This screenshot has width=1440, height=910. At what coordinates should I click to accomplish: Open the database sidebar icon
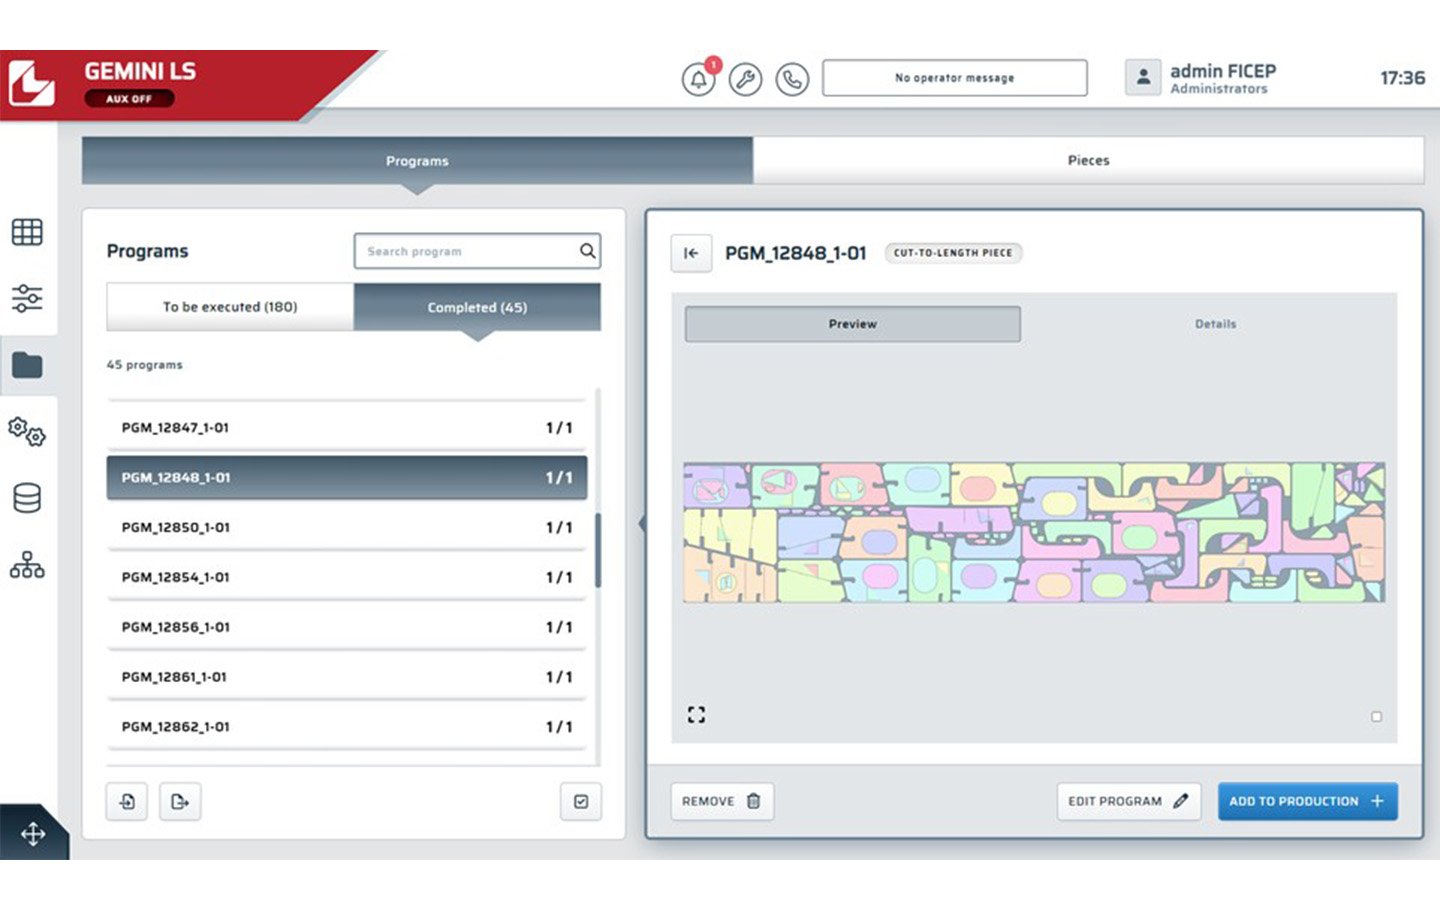[x=27, y=498]
